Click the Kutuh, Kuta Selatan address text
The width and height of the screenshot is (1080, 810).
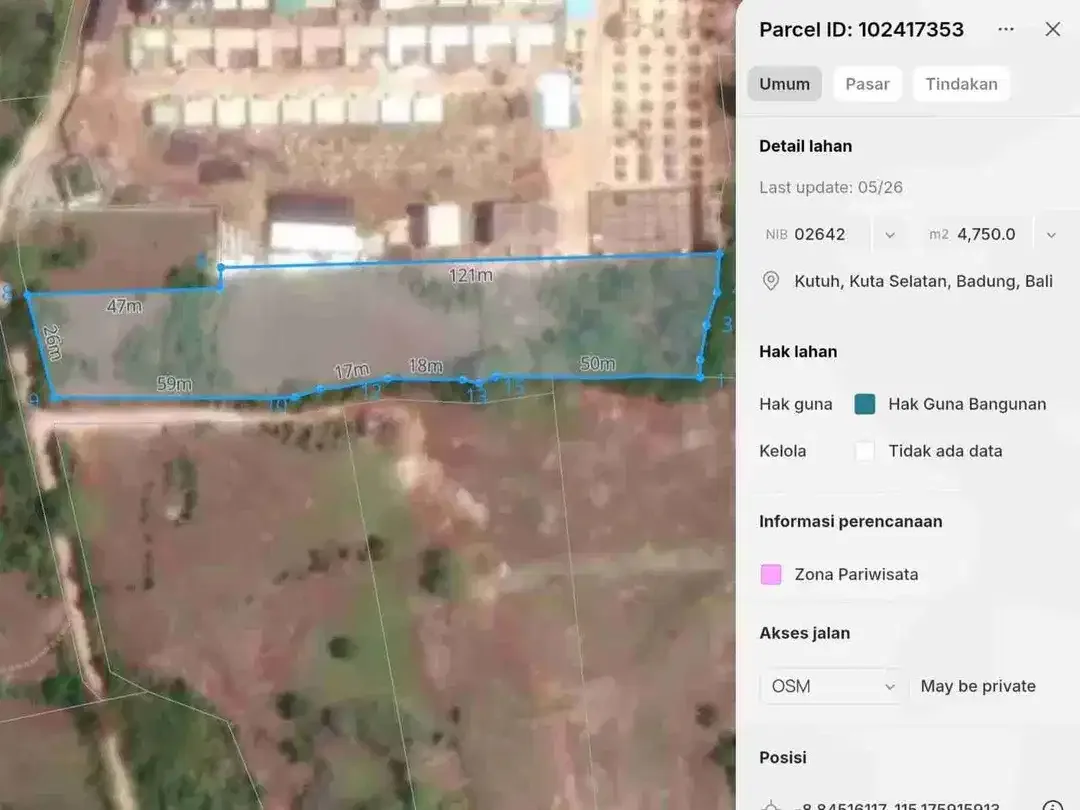[923, 281]
